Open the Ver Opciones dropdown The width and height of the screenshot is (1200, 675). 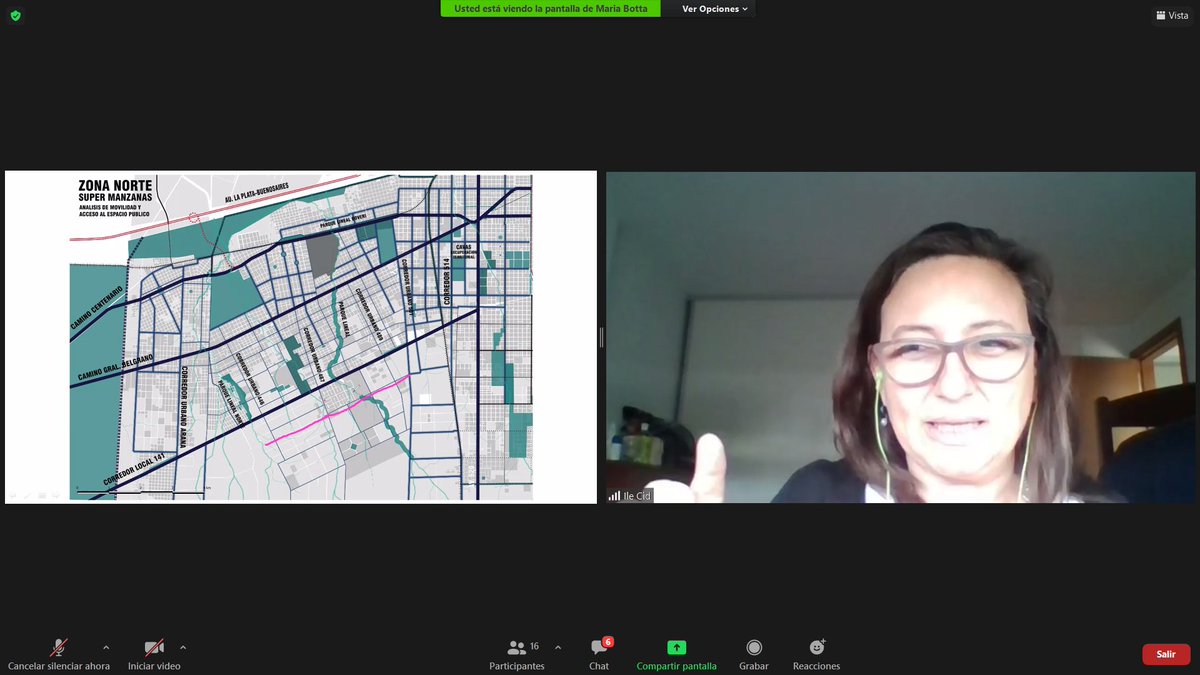tap(714, 9)
